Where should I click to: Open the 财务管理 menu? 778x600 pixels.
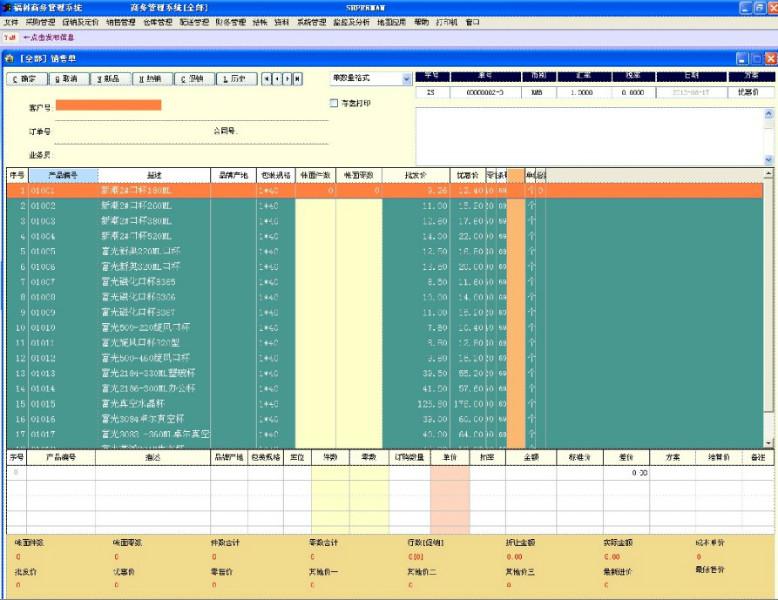coord(231,21)
